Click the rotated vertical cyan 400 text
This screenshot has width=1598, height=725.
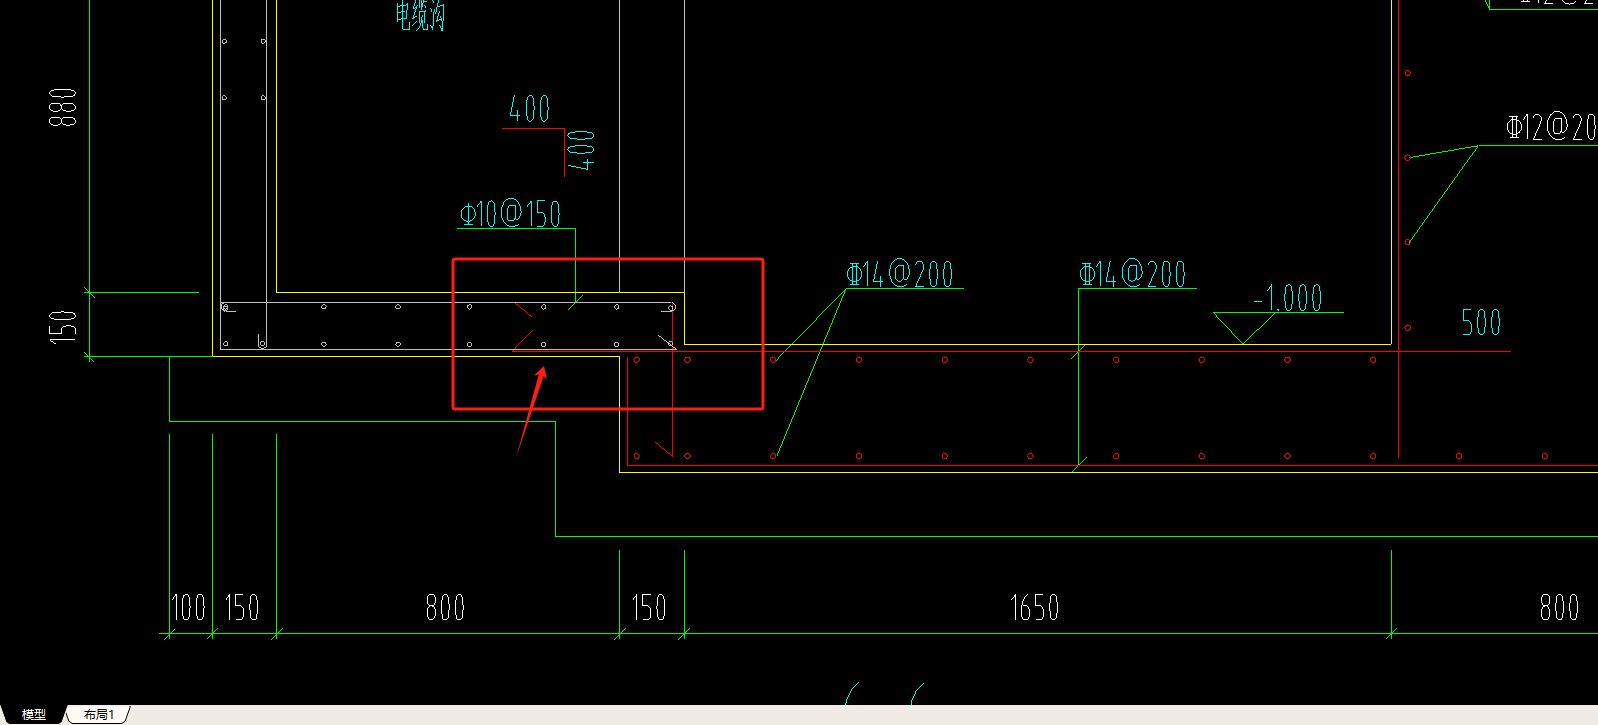pos(581,150)
